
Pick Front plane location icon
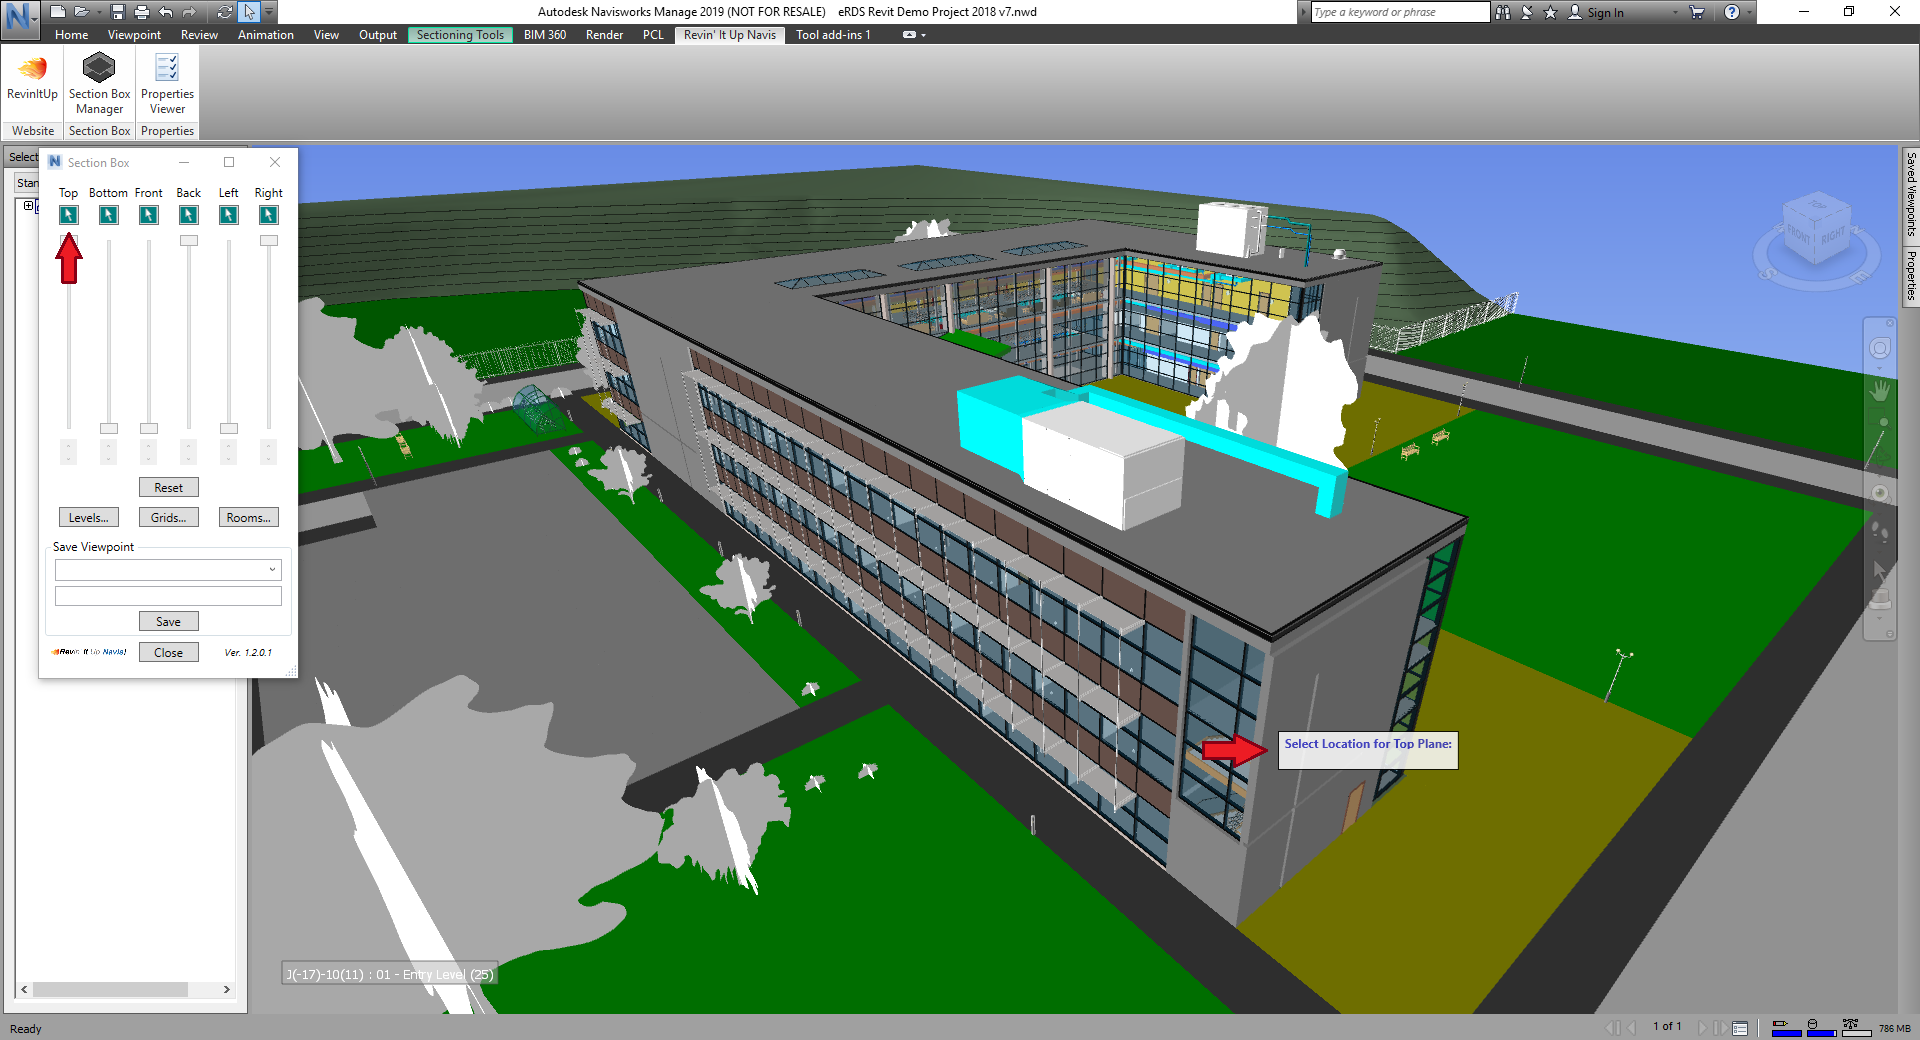coord(149,215)
